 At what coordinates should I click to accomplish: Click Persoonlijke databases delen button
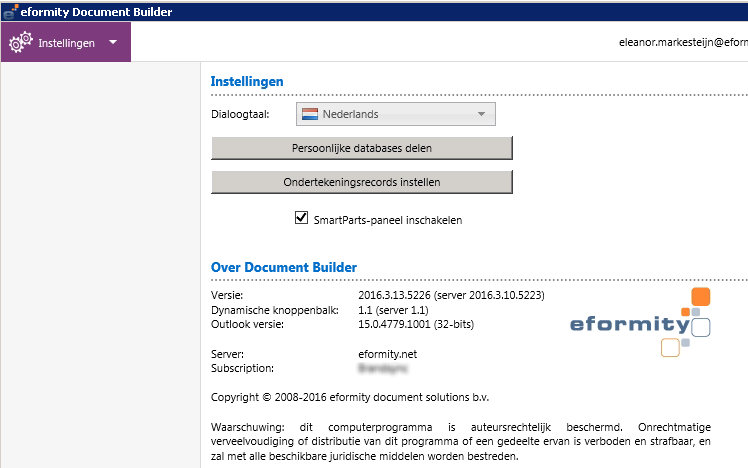click(362, 148)
